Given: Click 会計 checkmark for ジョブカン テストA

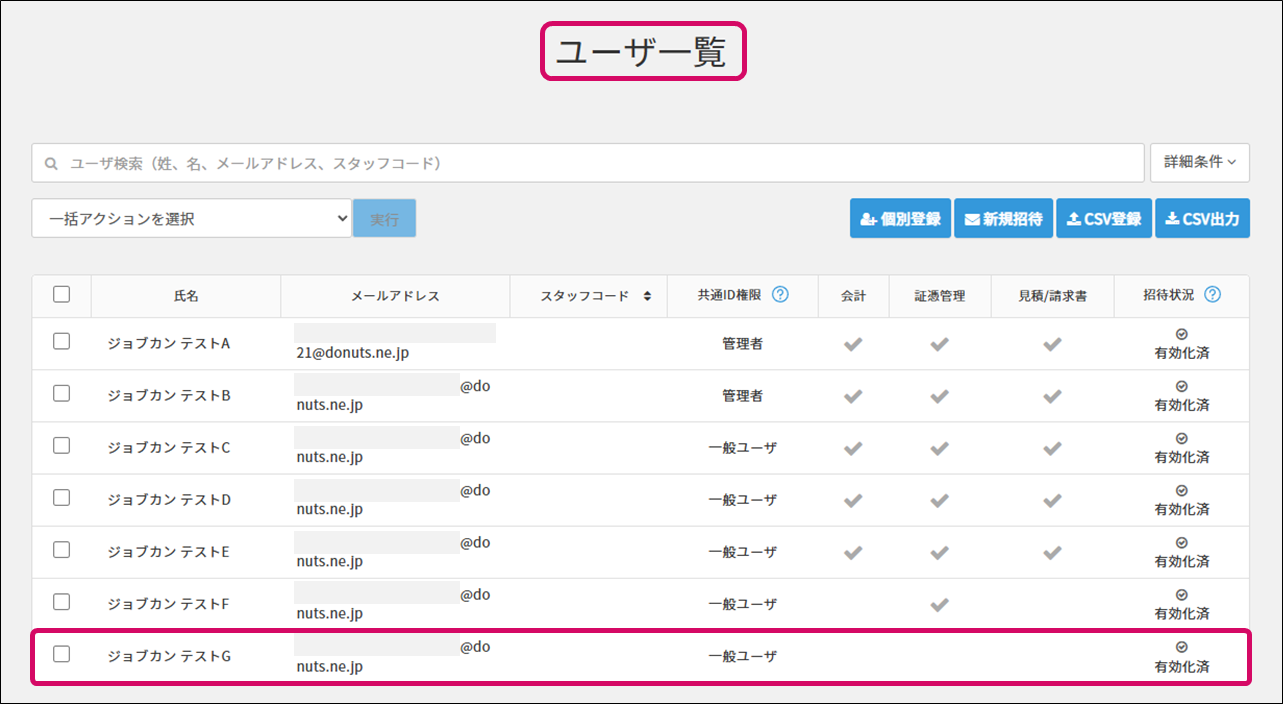Looking at the screenshot, I should point(852,344).
